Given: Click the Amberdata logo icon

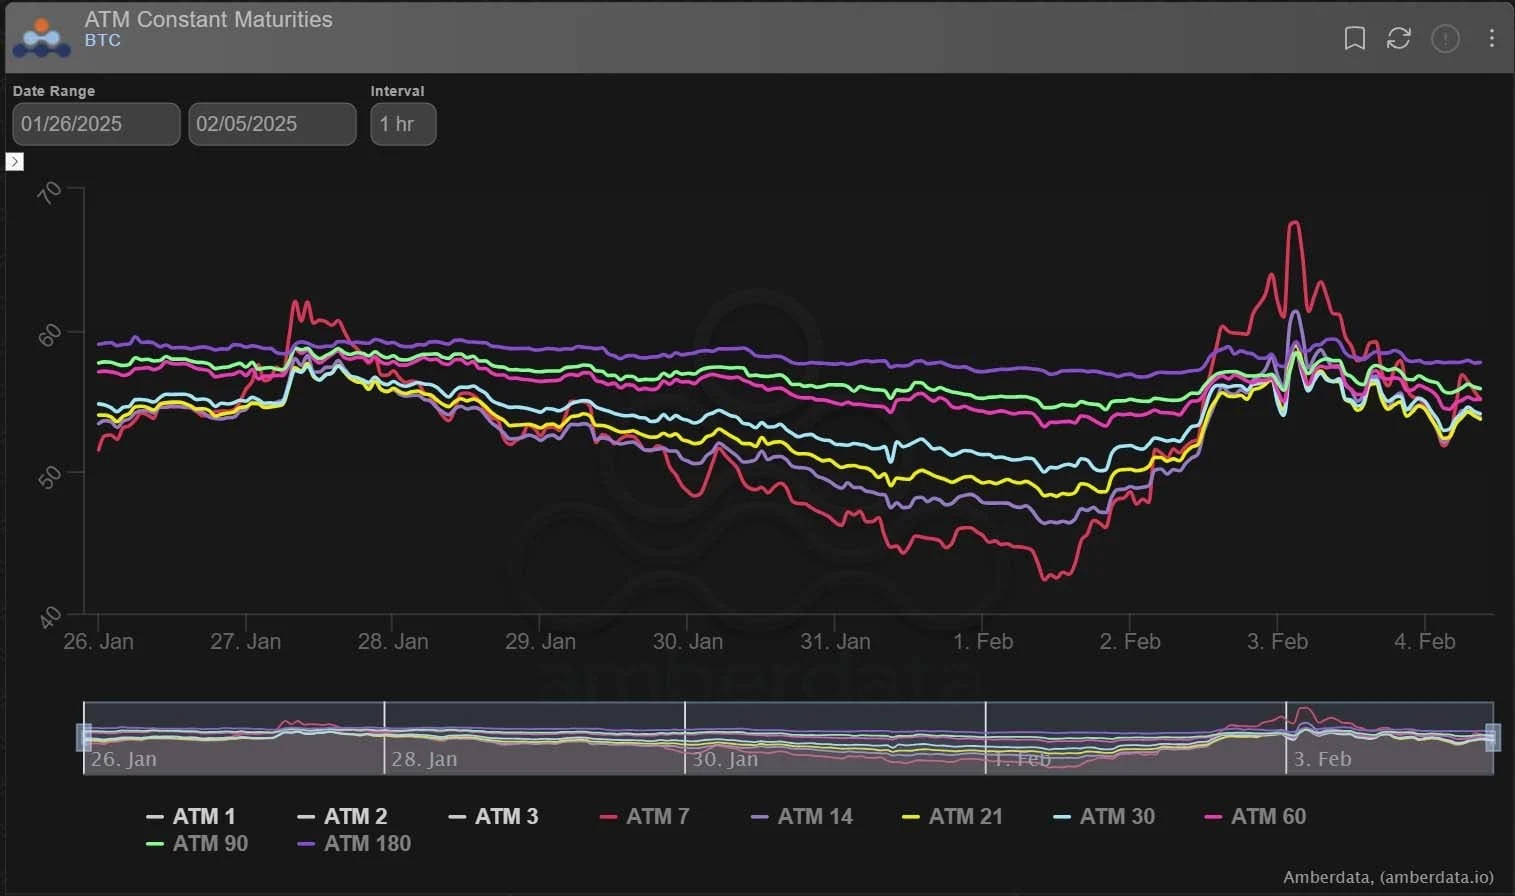Looking at the screenshot, I should tap(41, 37).
